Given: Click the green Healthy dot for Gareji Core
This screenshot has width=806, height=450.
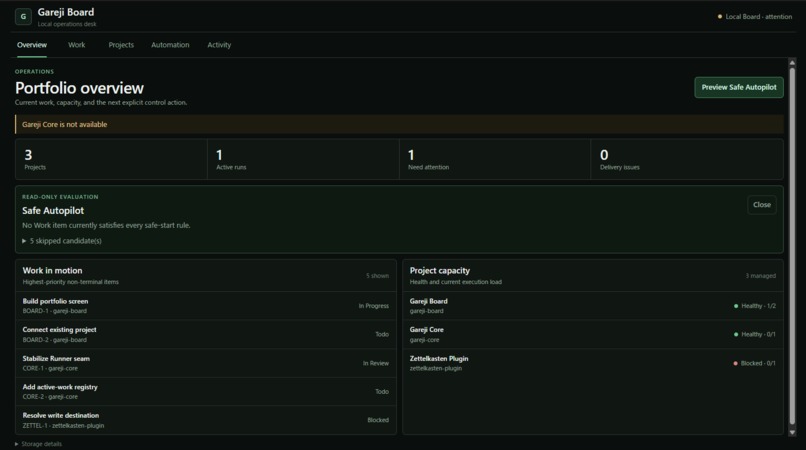Looking at the screenshot, I should (x=736, y=334).
